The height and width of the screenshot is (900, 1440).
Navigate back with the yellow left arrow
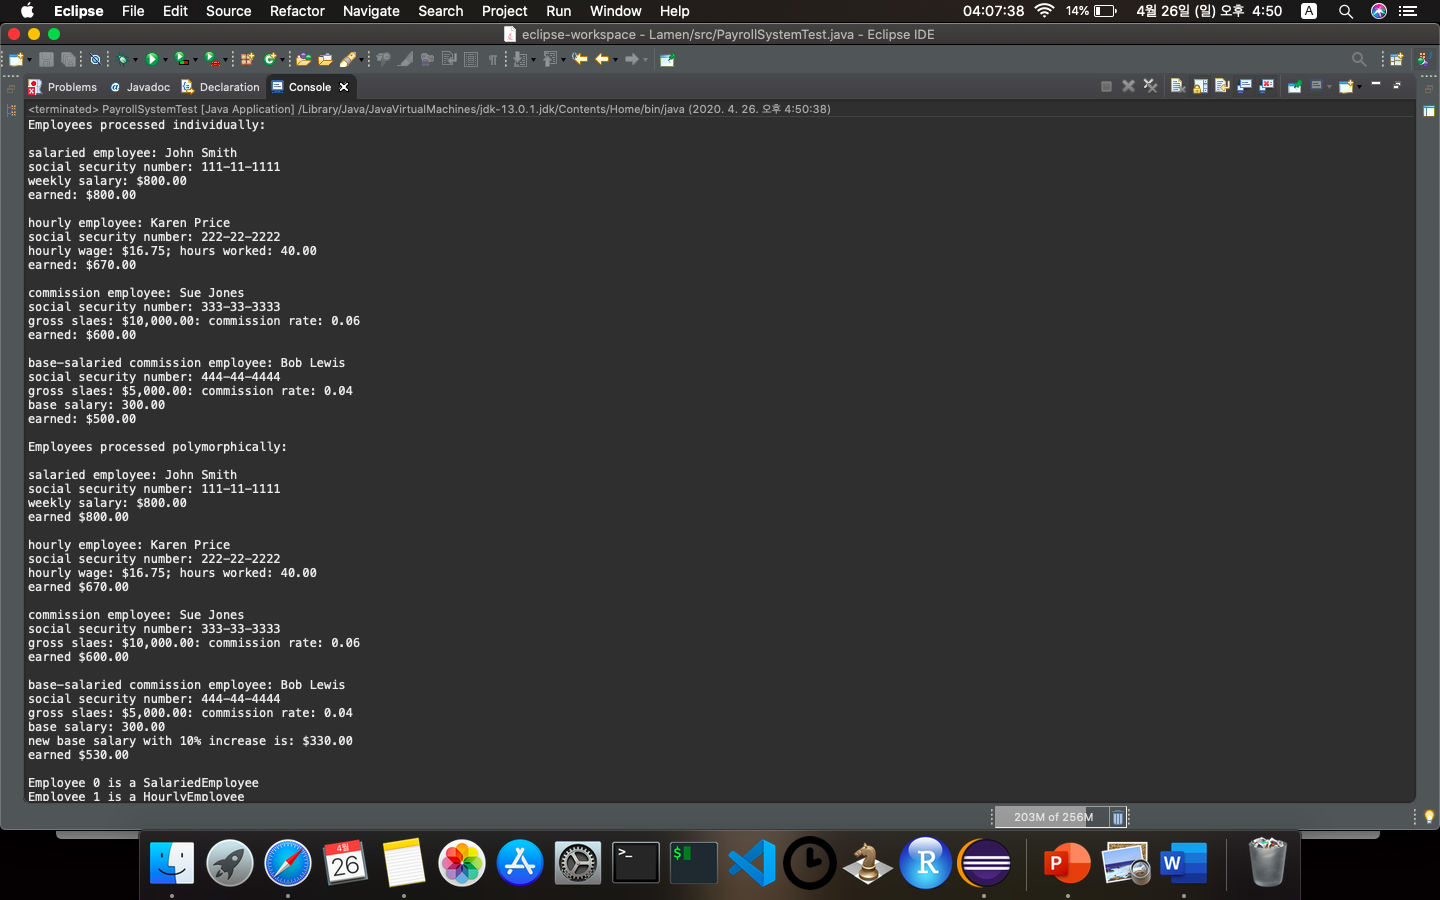[602, 59]
